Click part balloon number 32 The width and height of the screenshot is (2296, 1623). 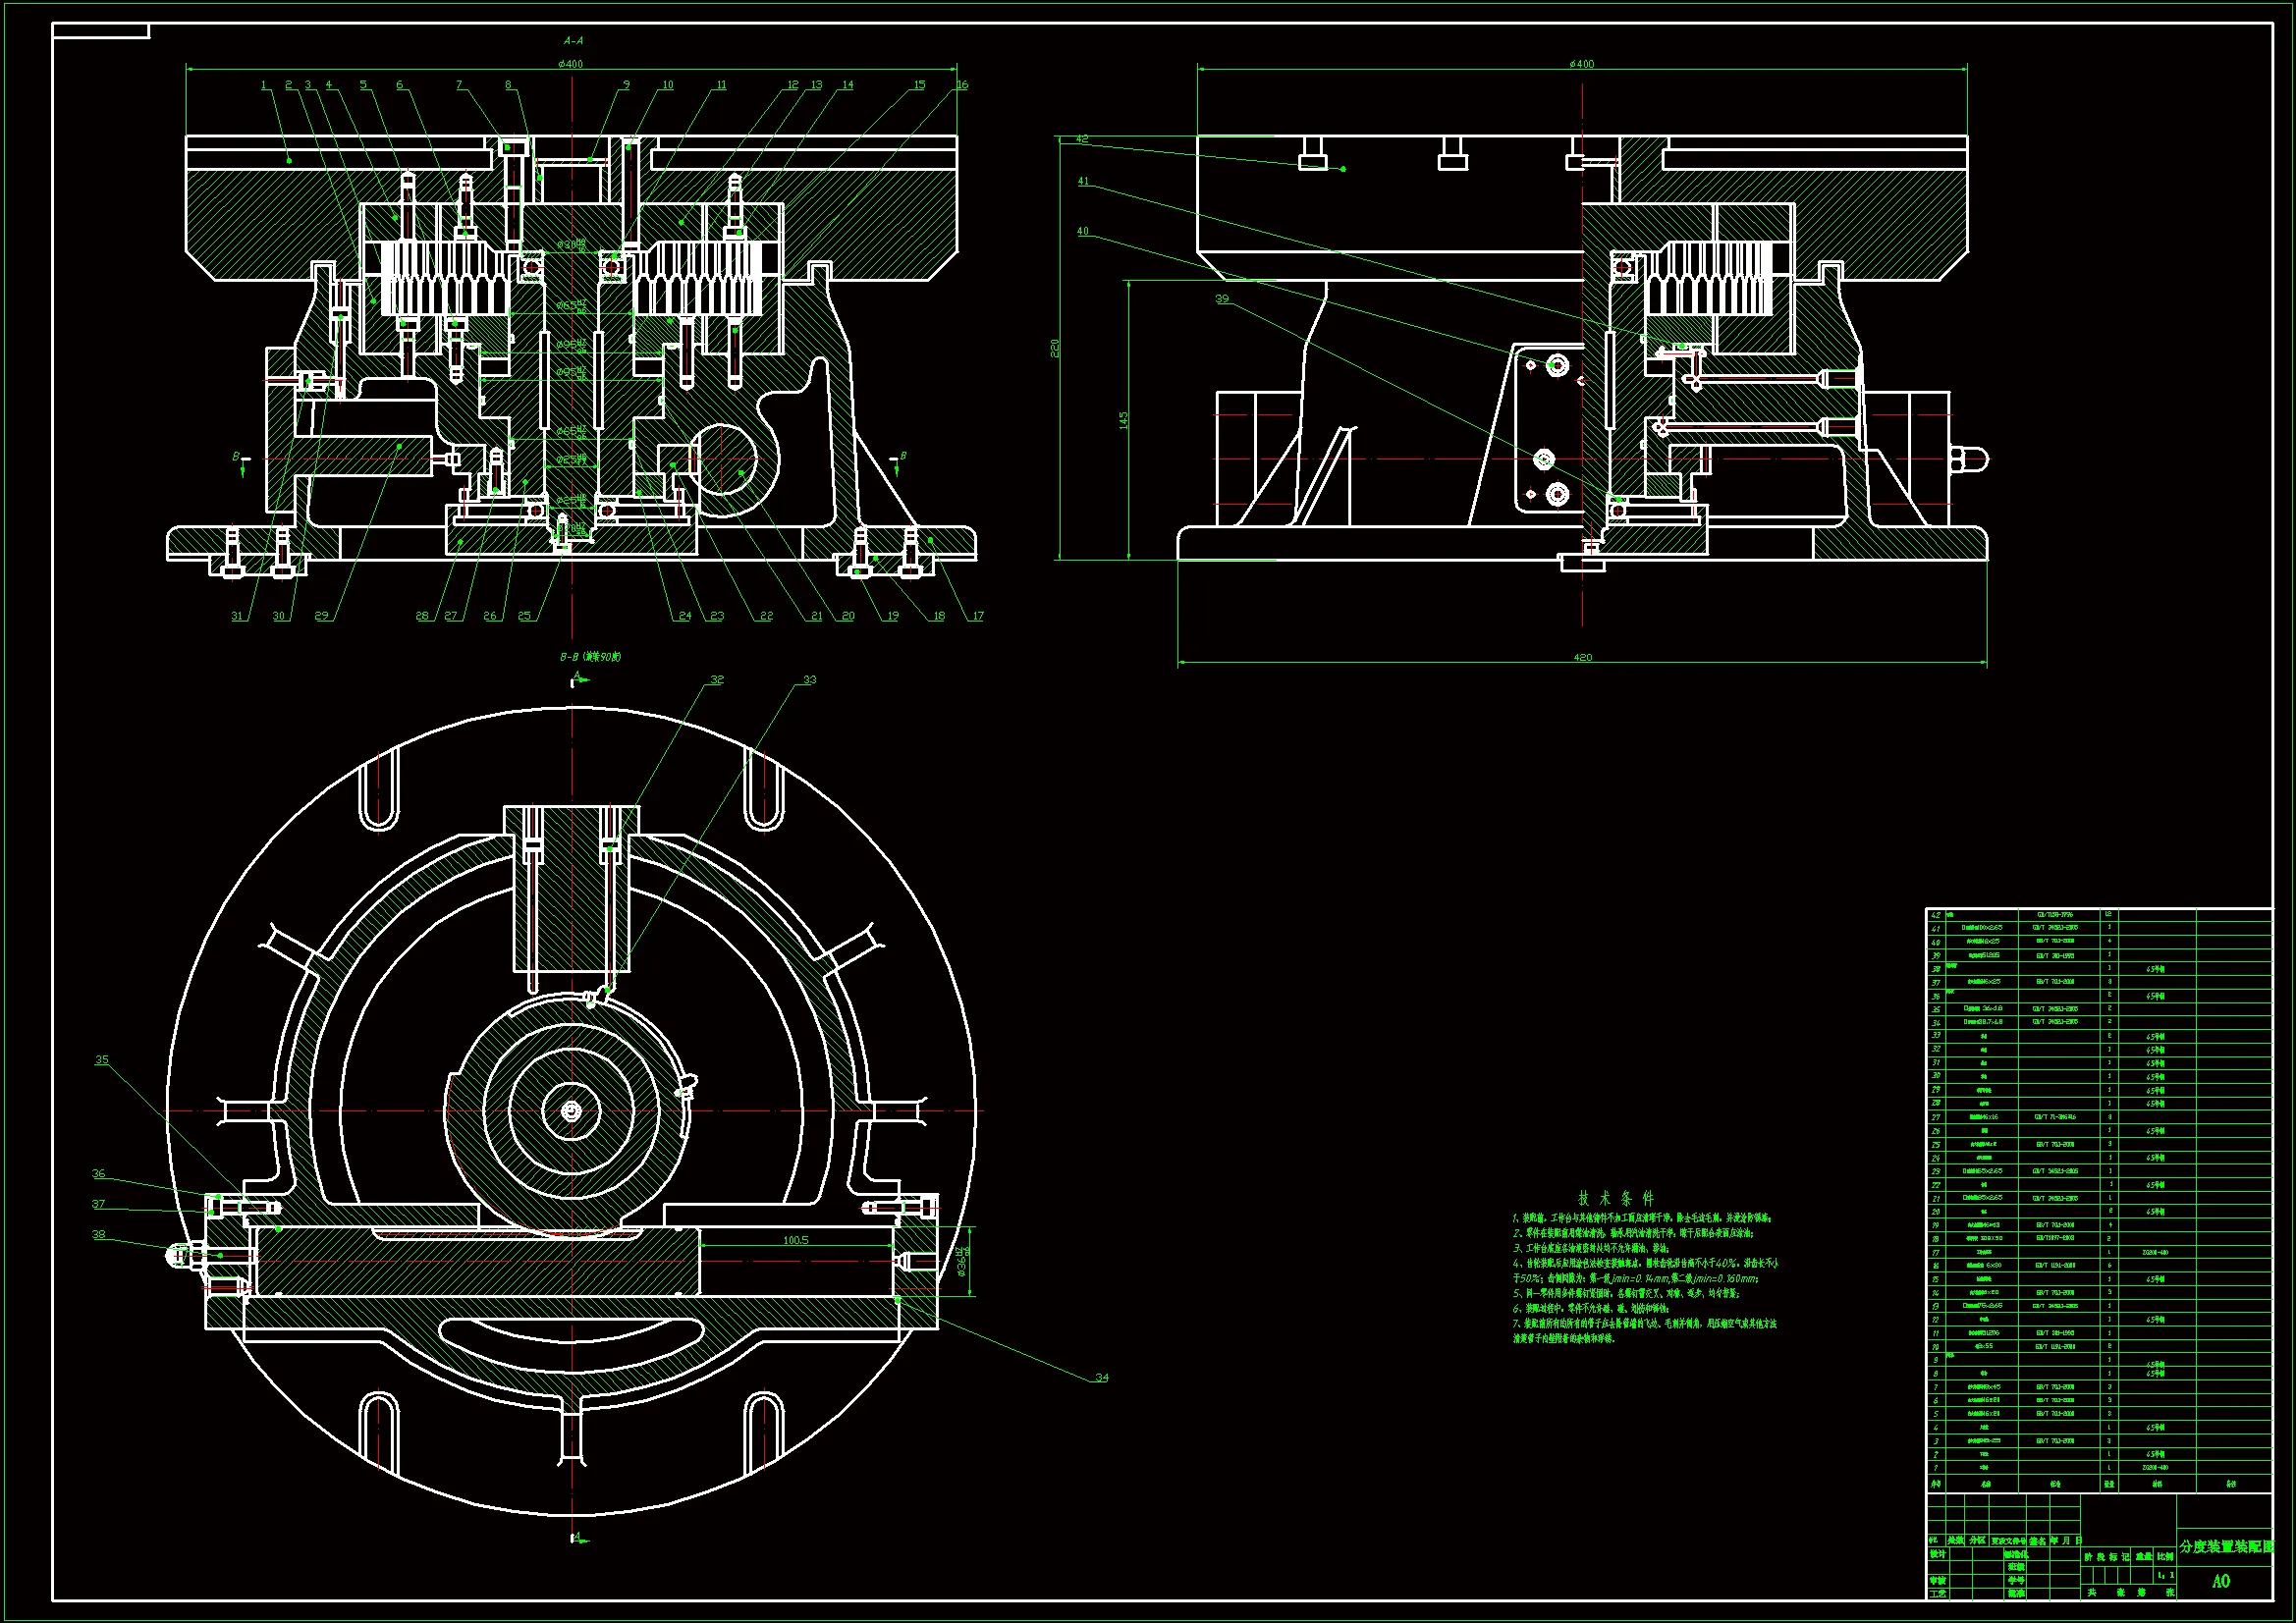click(716, 679)
